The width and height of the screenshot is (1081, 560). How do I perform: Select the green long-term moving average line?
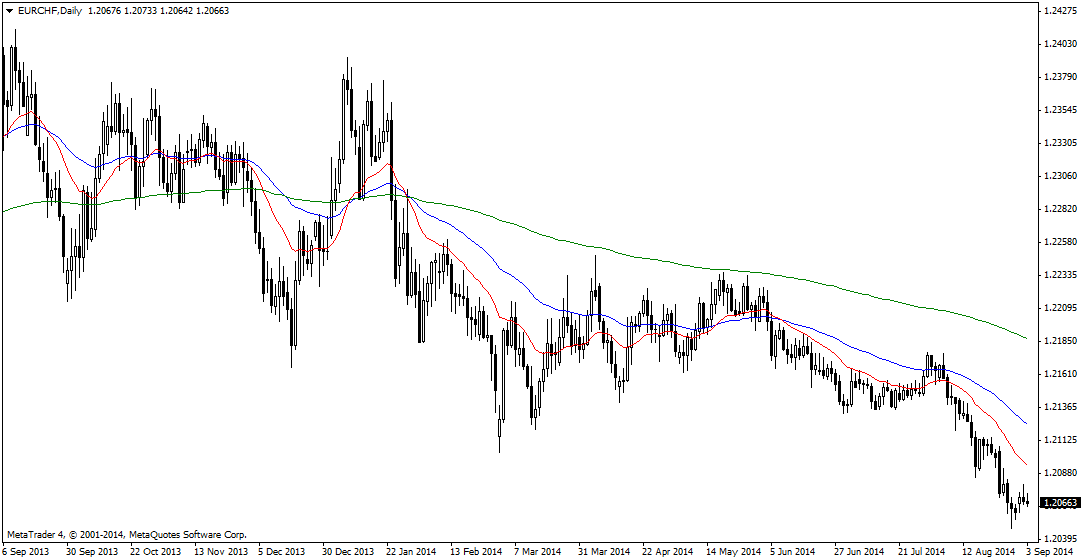[x=700, y=264]
